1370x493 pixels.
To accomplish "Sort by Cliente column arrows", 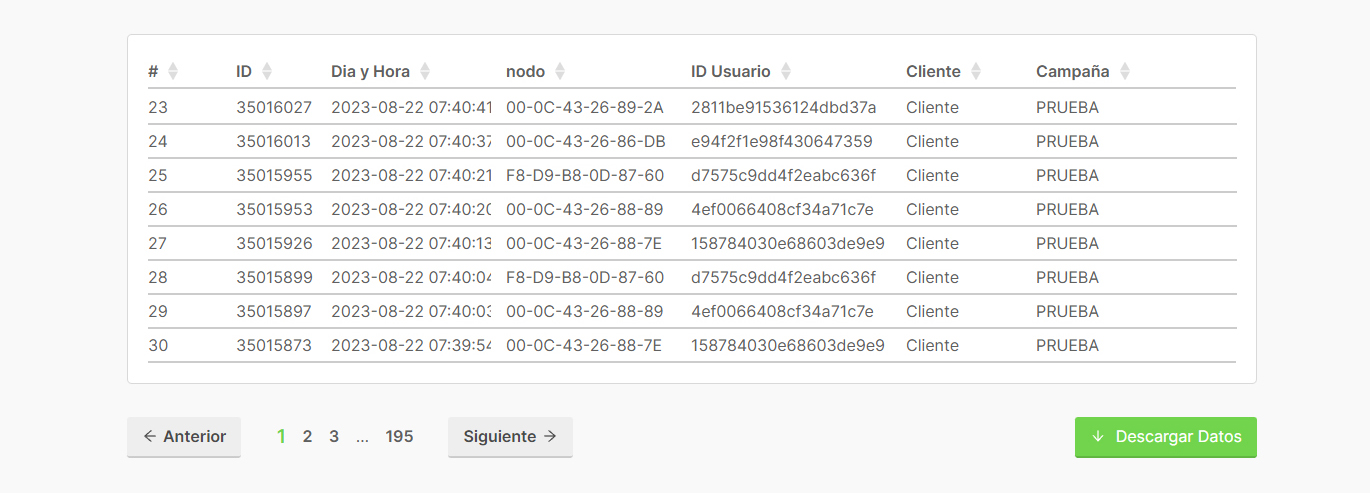I will (x=976, y=72).
